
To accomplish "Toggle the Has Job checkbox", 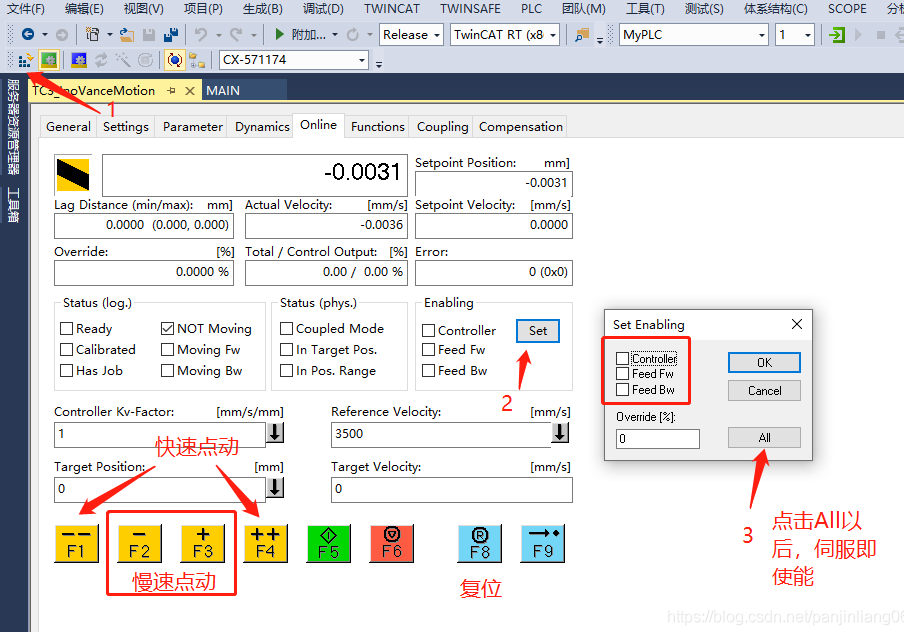I will 67,371.
